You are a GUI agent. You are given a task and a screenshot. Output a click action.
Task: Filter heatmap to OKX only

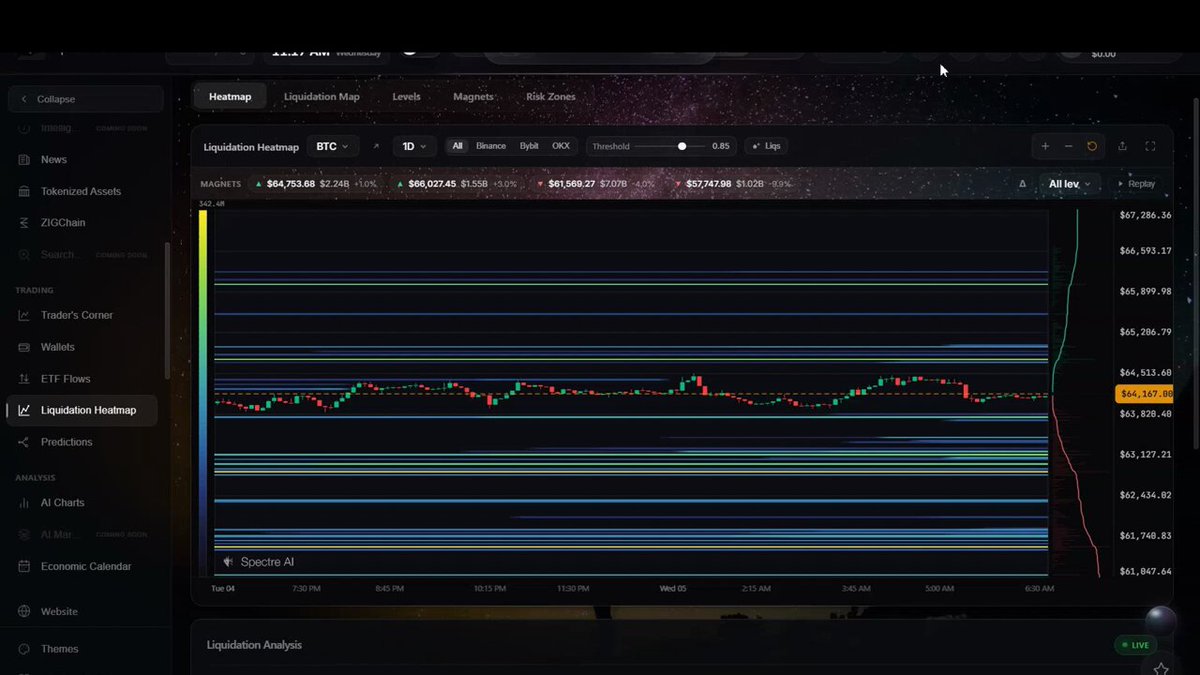click(x=561, y=146)
